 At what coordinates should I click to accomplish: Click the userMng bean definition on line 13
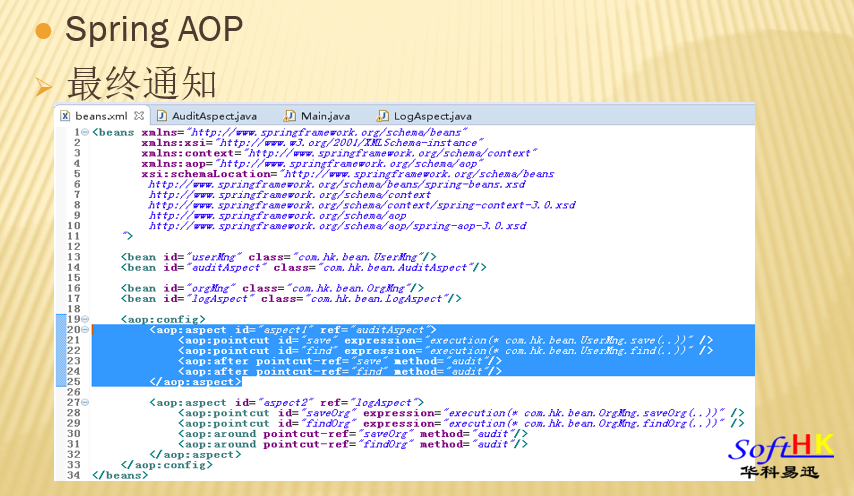pyautogui.click(x=278, y=257)
